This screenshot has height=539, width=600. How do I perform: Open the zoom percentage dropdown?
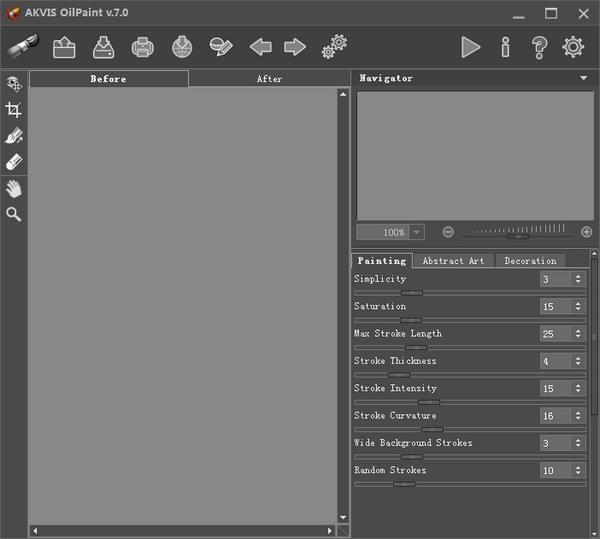417,232
